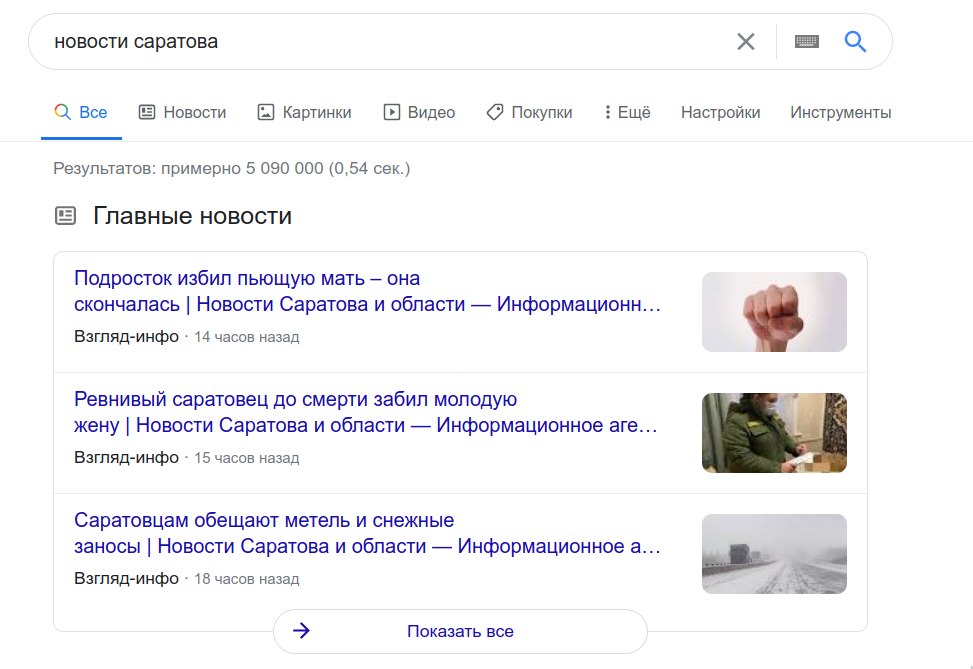Click the results count text "примерно 5 090 000"
Image resolution: width=973 pixels, height=669 pixels.
coord(242,168)
